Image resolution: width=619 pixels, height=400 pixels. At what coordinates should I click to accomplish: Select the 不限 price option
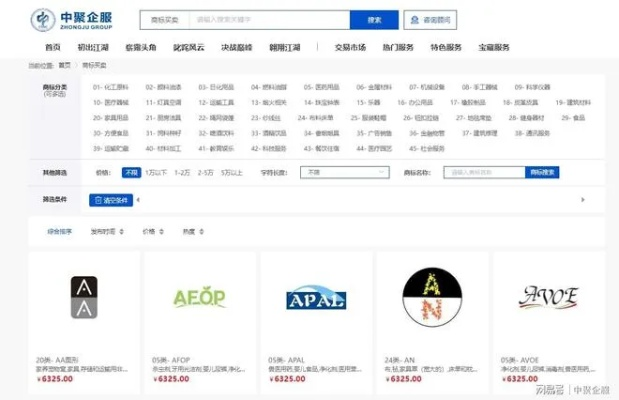point(131,173)
